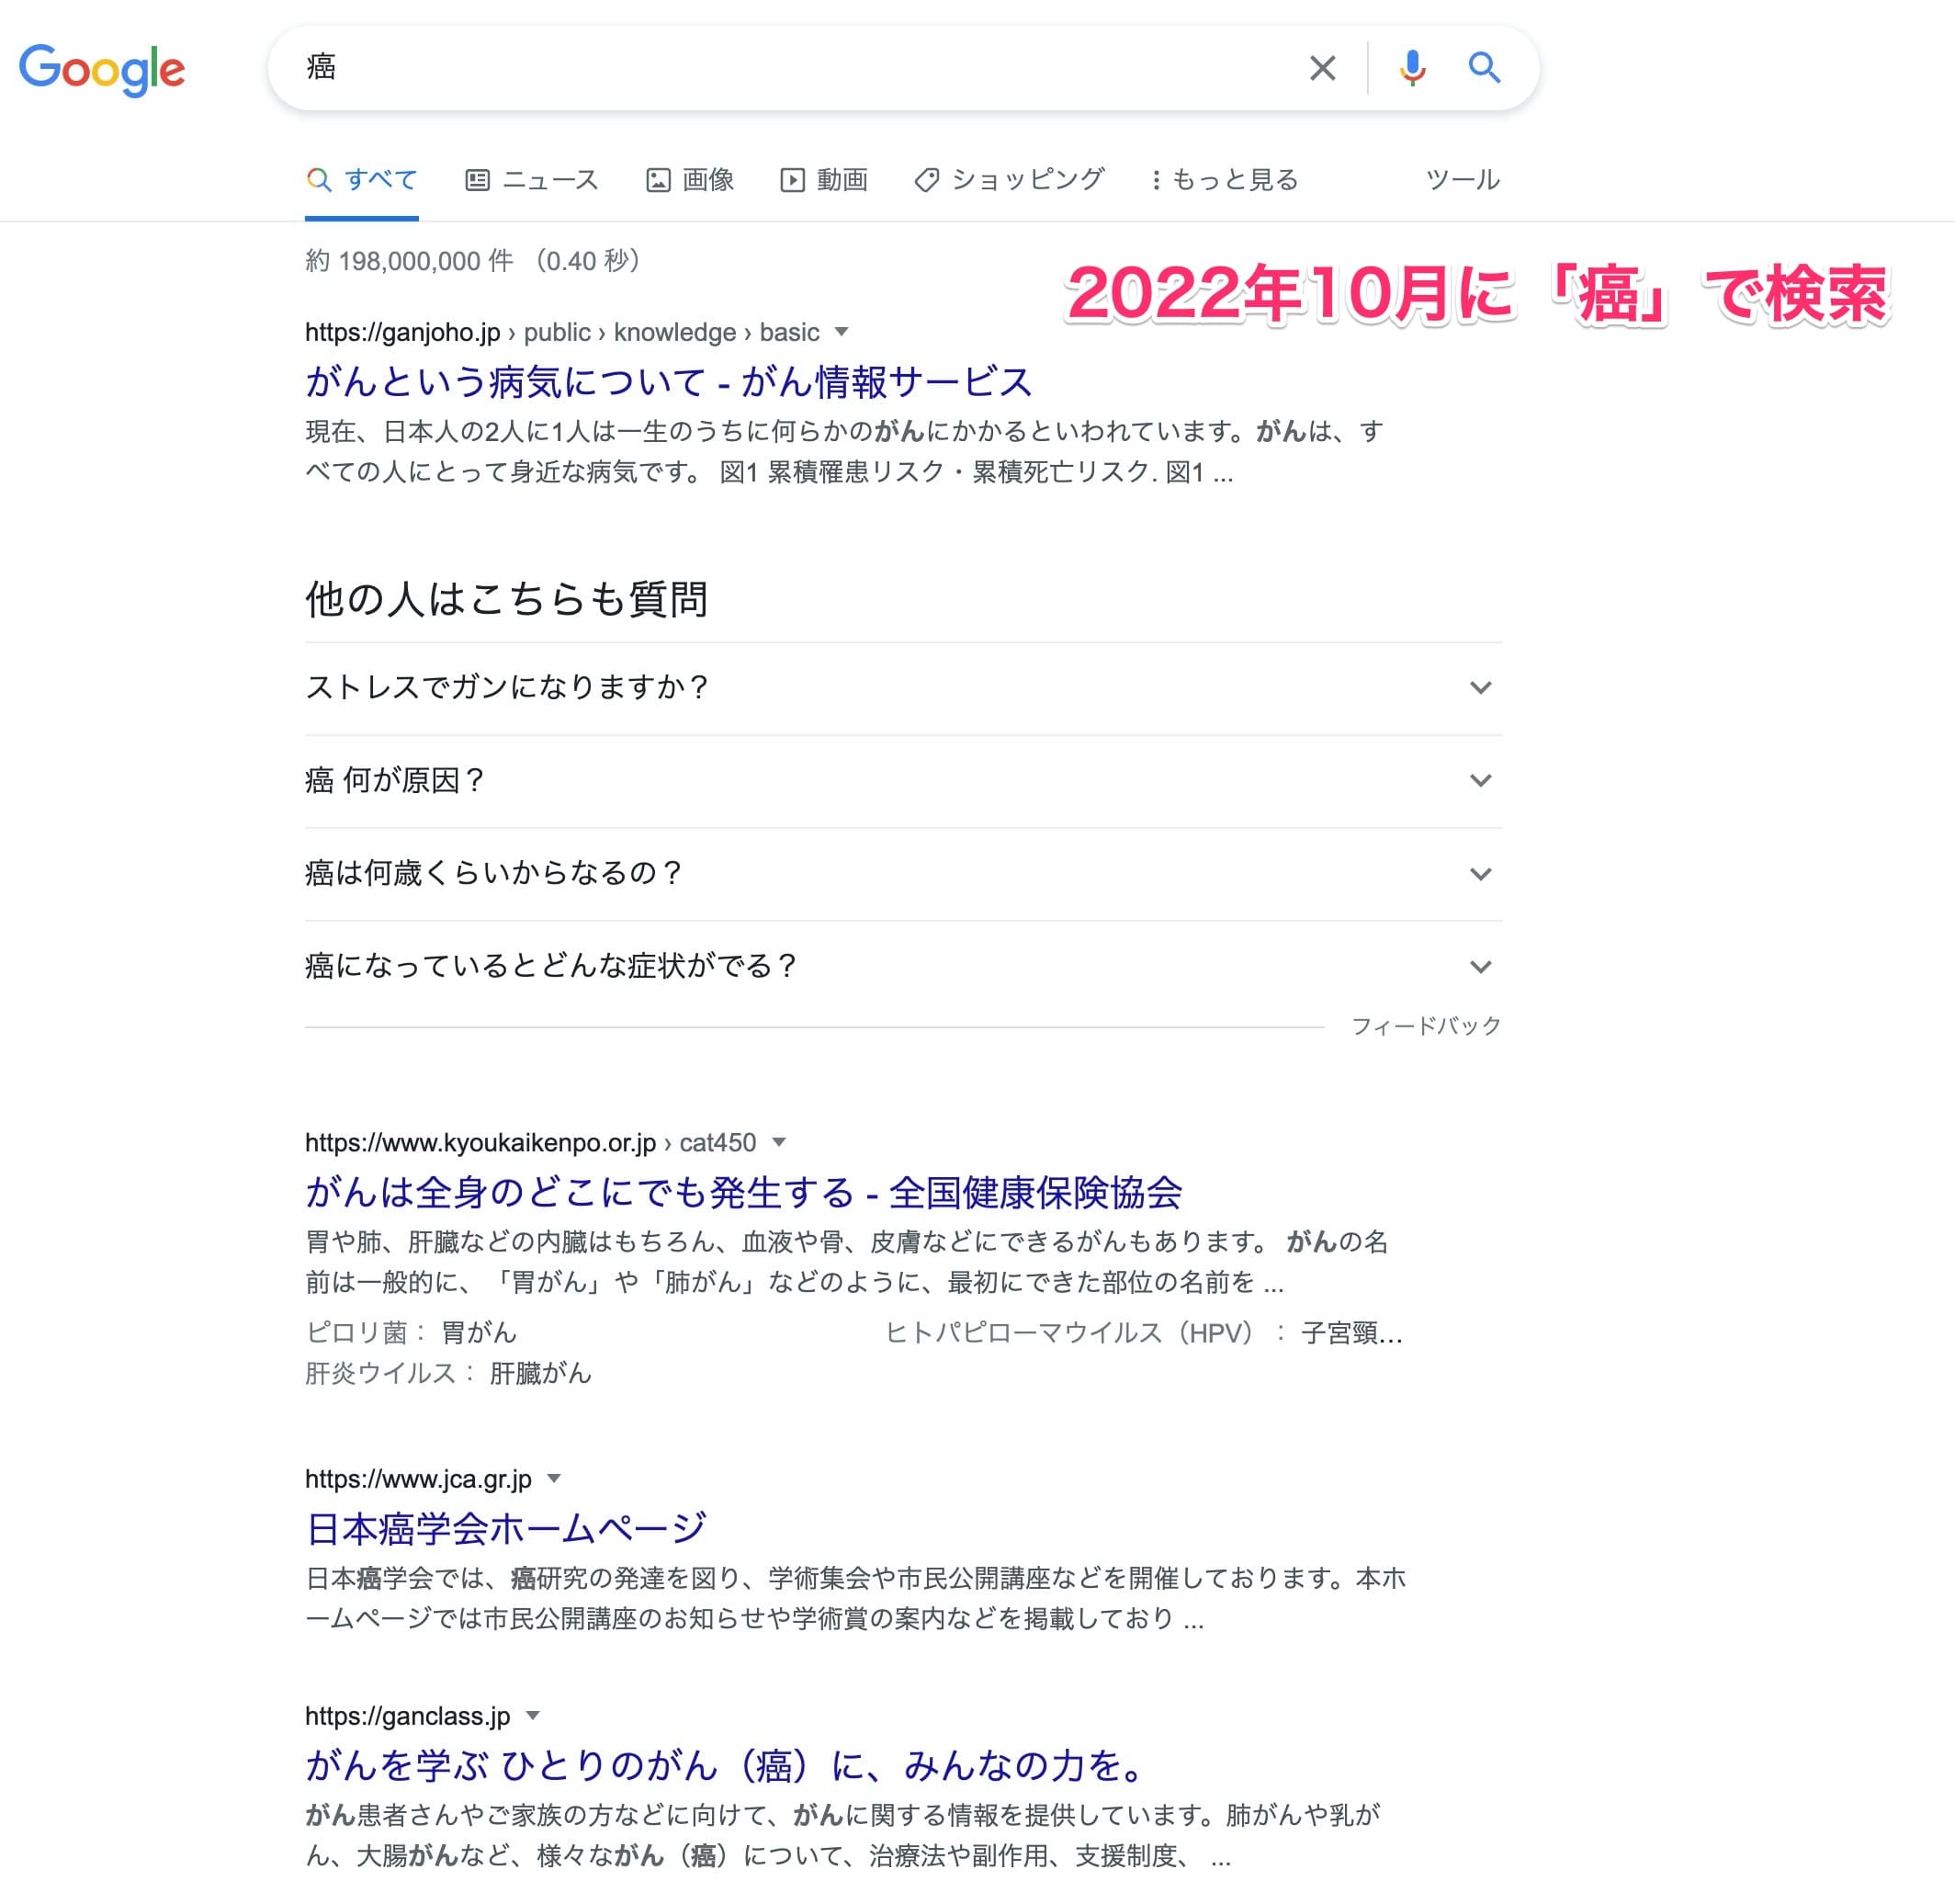
Task: Select the すべて tab
Action: pyautogui.click(x=362, y=180)
